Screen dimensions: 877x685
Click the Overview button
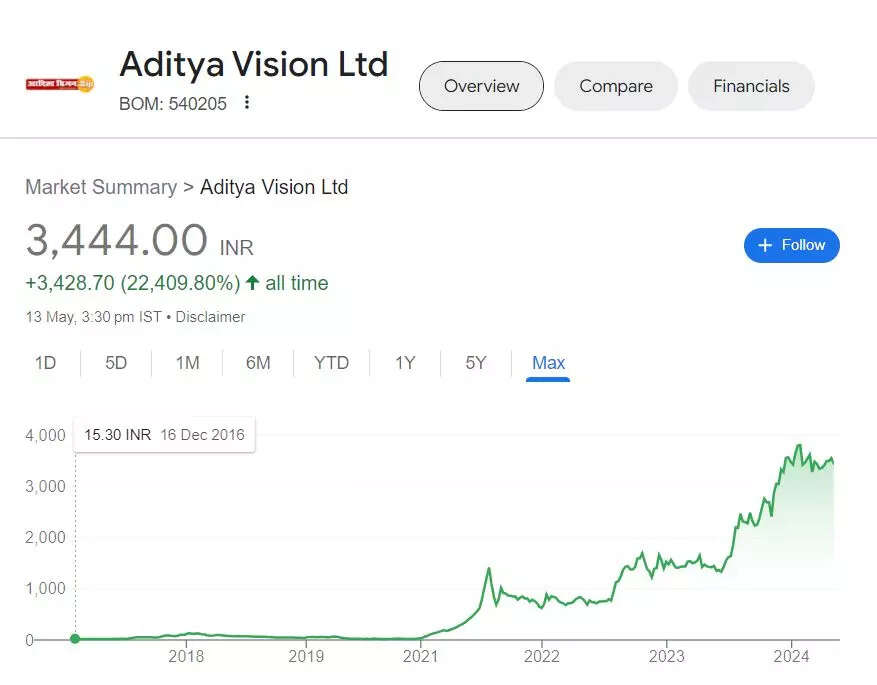point(480,86)
